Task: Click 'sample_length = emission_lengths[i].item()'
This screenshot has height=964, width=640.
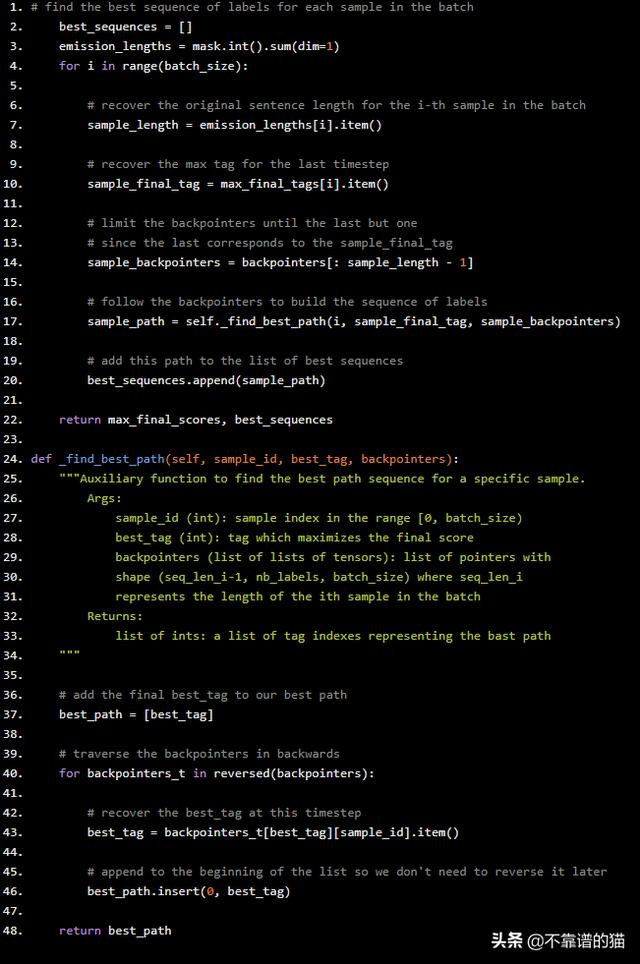Action: click(234, 125)
